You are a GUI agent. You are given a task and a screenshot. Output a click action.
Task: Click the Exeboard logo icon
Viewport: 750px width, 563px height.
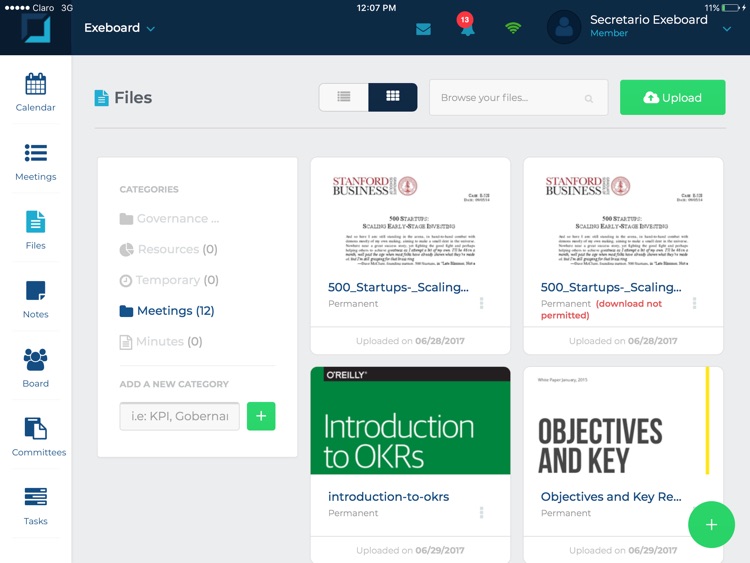tap(35, 29)
